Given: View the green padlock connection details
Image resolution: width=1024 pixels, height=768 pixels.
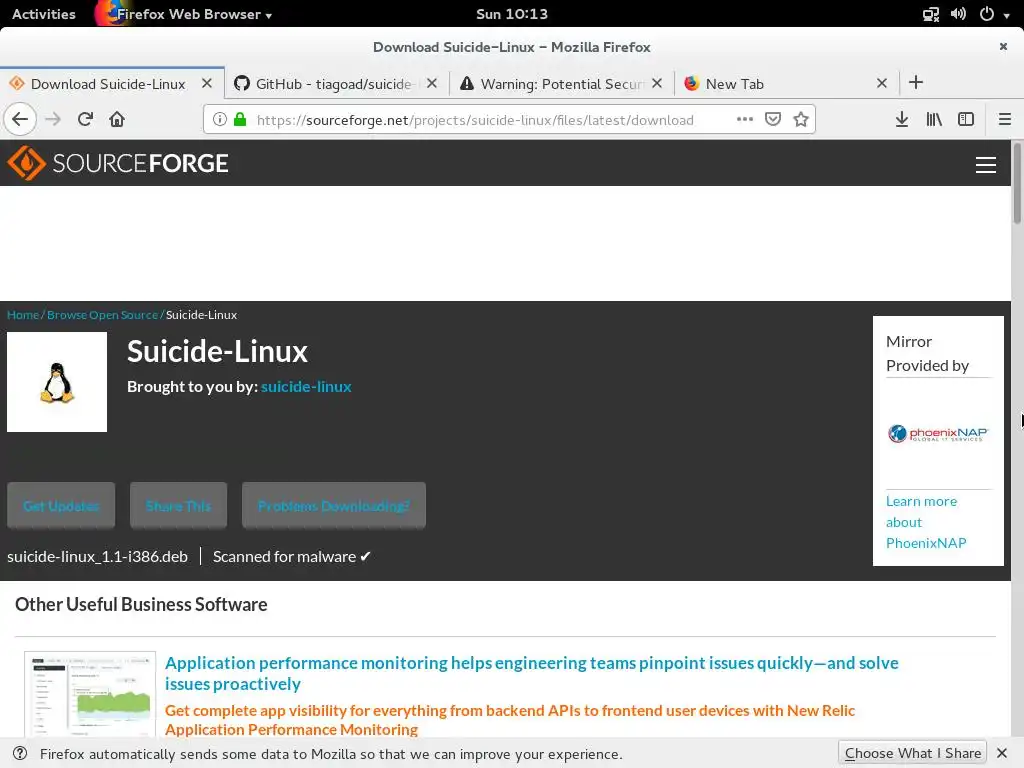Looking at the screenshot, I should pyautogui.click(x=240, y=120).
